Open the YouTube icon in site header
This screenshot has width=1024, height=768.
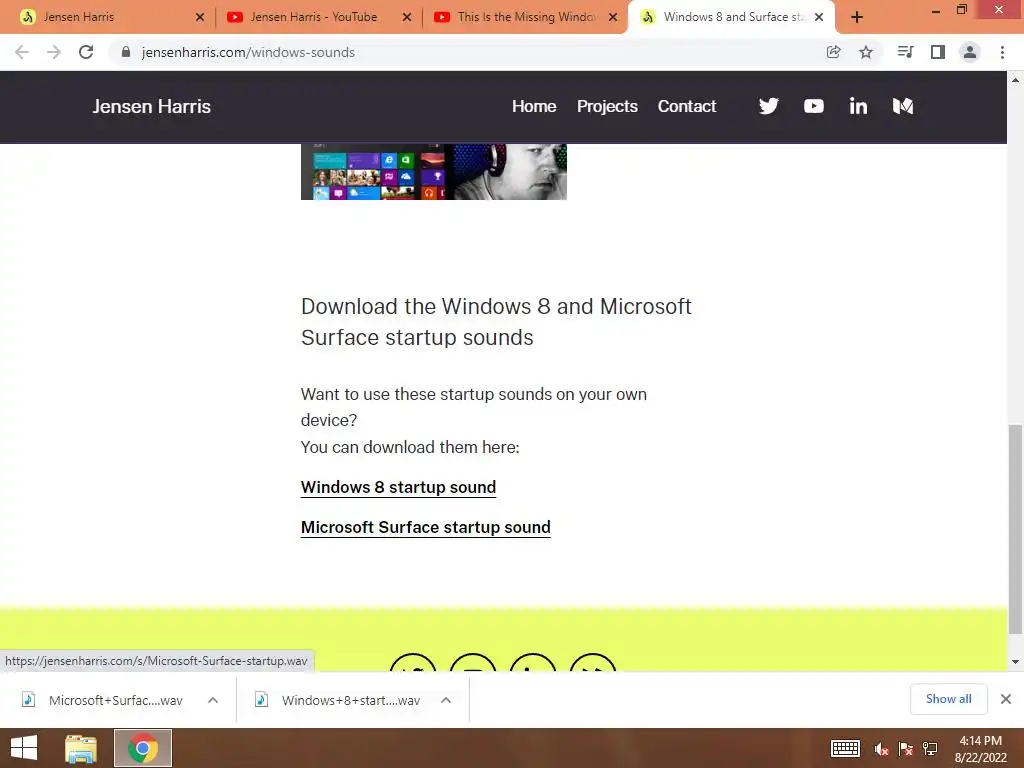tap(814, 106)
